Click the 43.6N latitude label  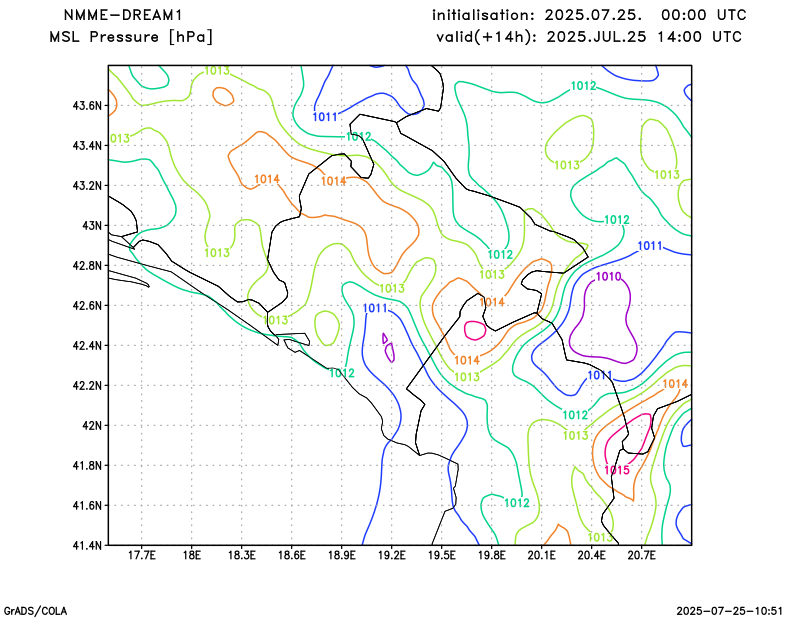click(x=87, y=106)
